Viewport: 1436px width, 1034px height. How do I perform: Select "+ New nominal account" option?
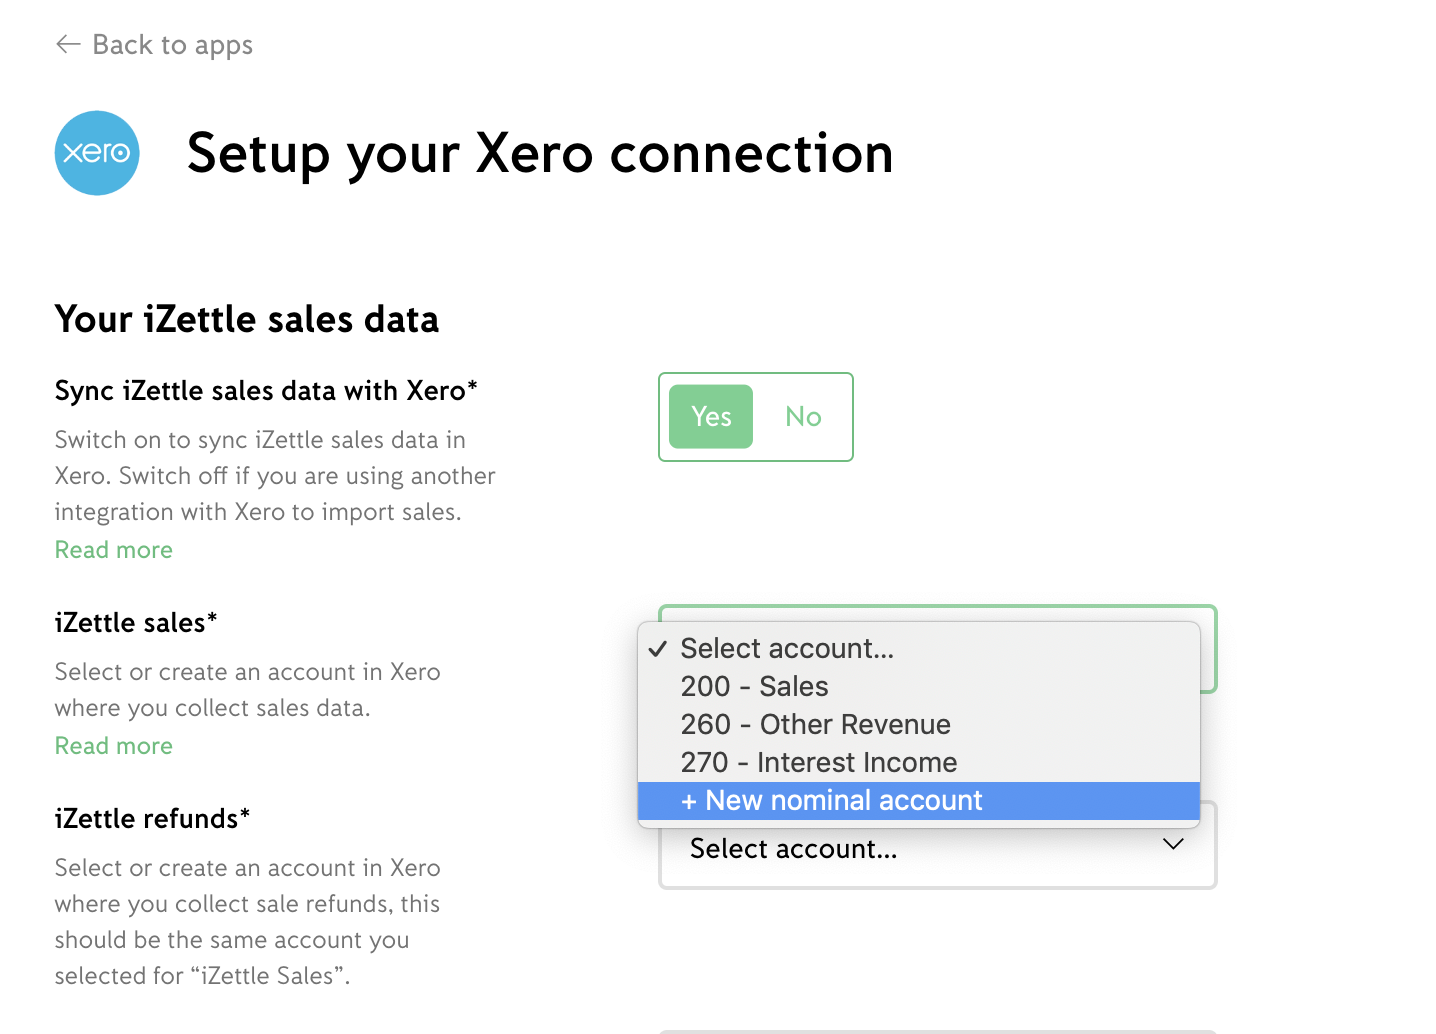(831, 801)
